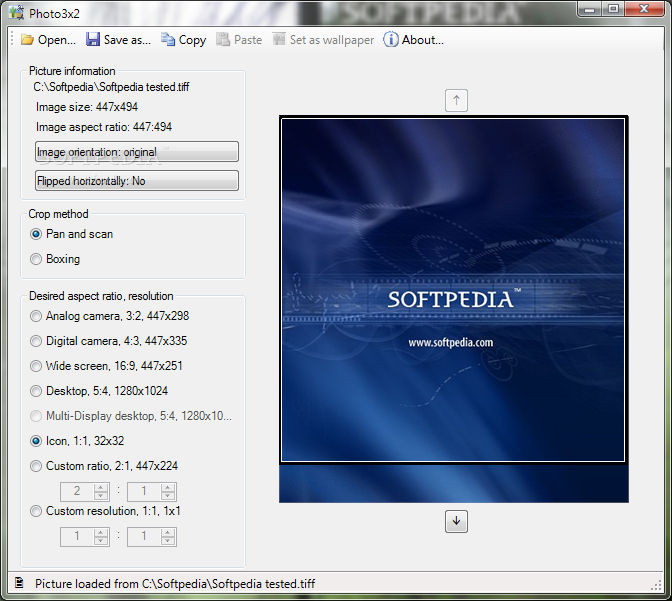672x601 pixels.
Task: Click the Paste toolbar label
Action: point(248,40)
